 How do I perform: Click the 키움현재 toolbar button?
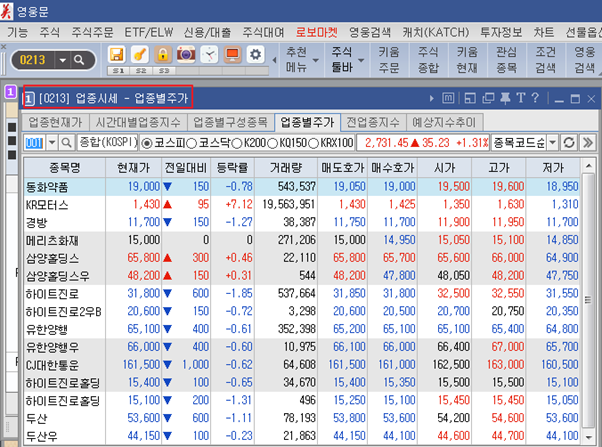467,60
